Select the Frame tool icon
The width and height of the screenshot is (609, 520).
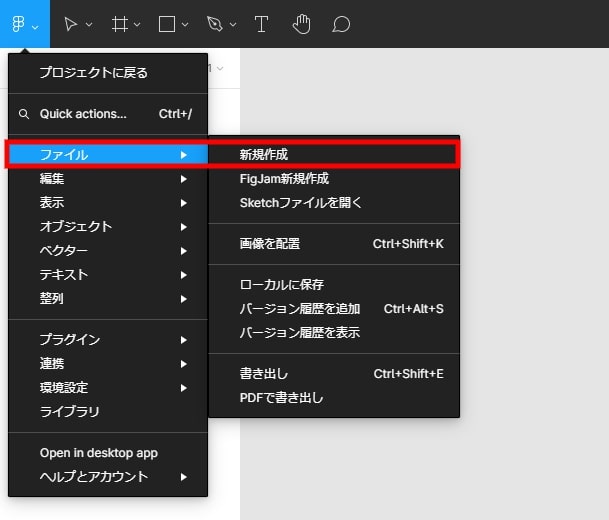coord(119,24)
